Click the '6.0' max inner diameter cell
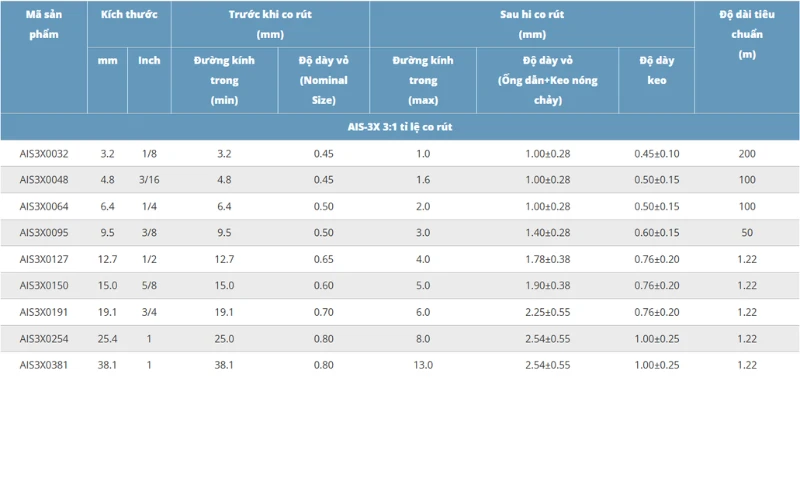Image resolution: width=800 pixels, height=500 pixels. (423, 312)
